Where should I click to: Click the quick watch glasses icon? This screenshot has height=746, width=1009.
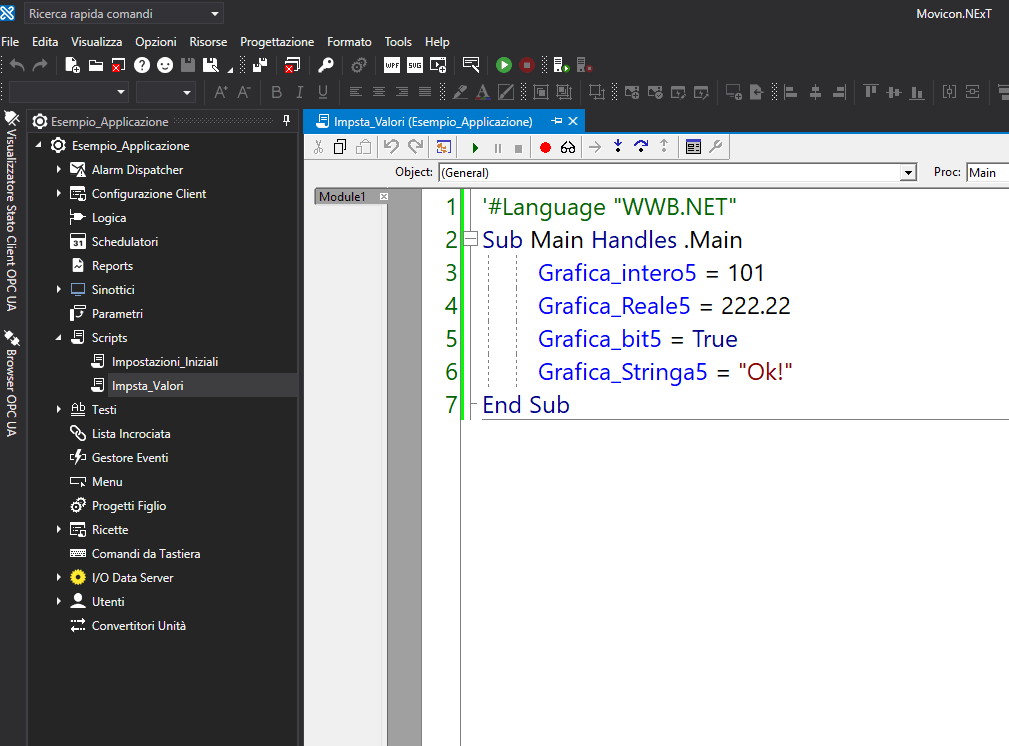[x=568, y=148]
